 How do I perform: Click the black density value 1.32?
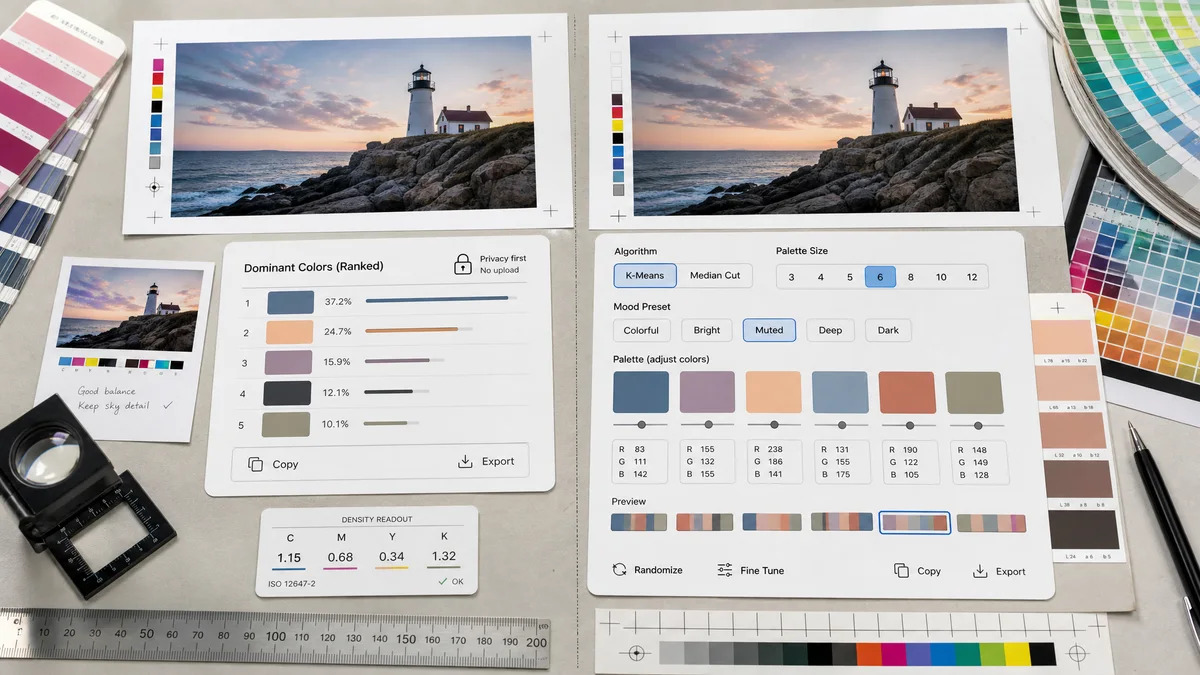click(444, 556)
